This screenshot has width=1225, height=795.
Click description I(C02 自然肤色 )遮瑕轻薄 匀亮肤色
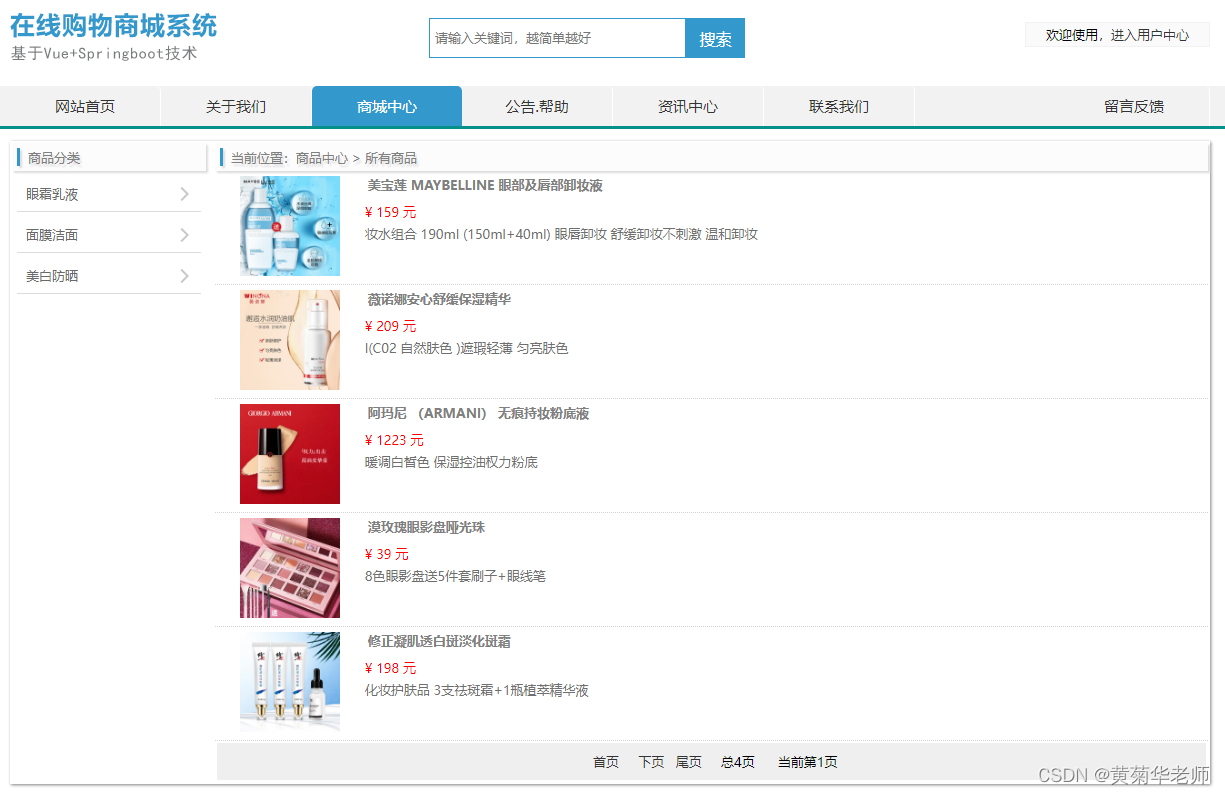click(x=466, y=348)
